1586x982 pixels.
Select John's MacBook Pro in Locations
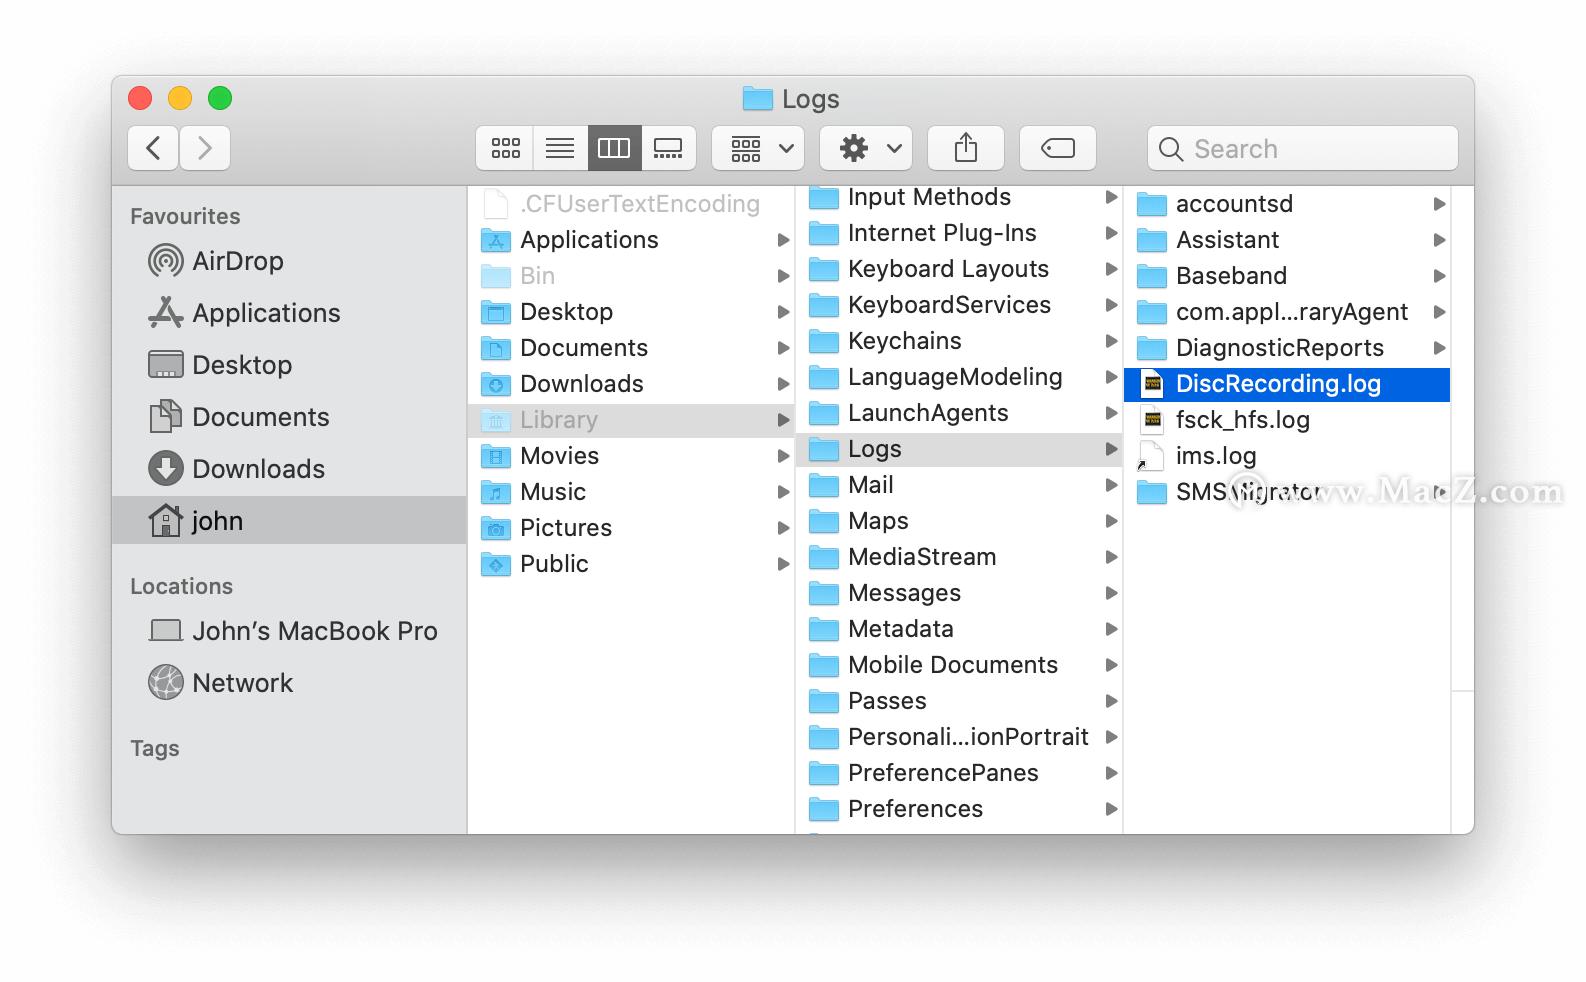[289, 631]
